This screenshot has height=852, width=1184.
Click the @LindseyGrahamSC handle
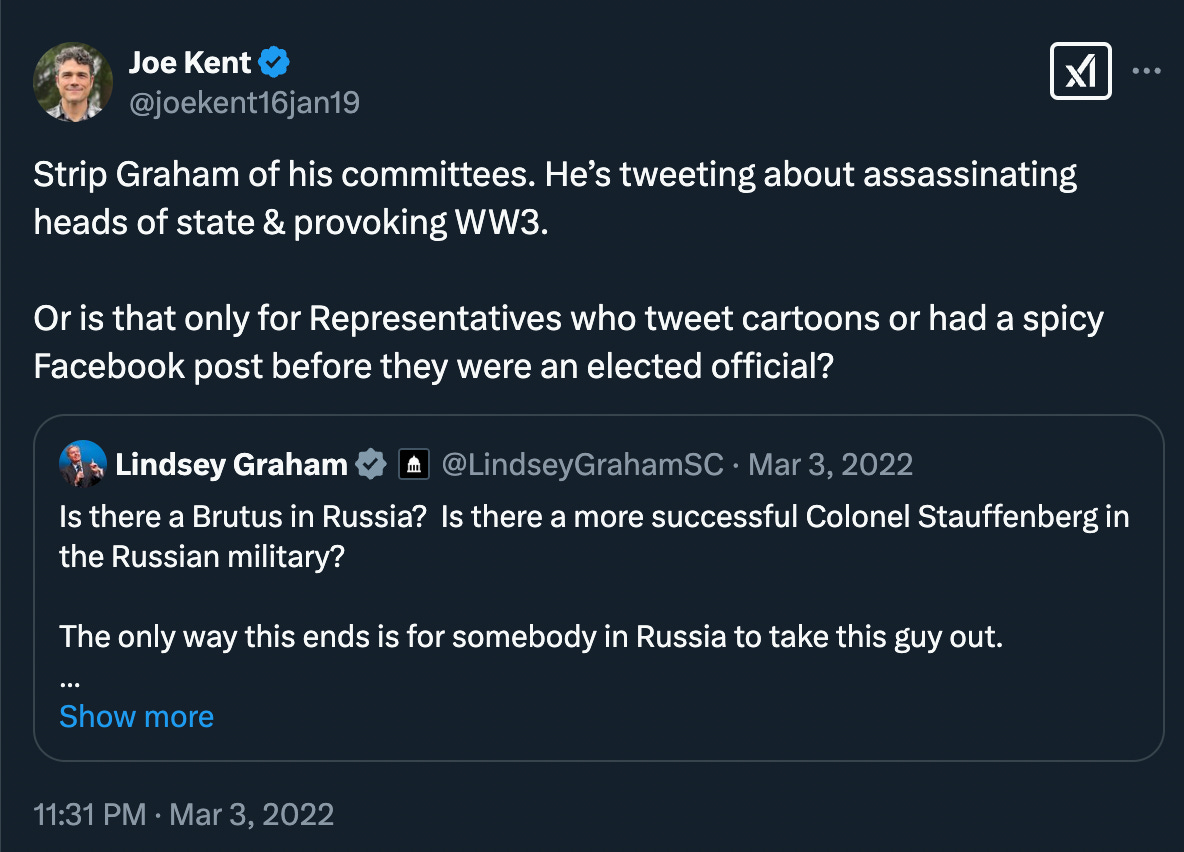583,464
